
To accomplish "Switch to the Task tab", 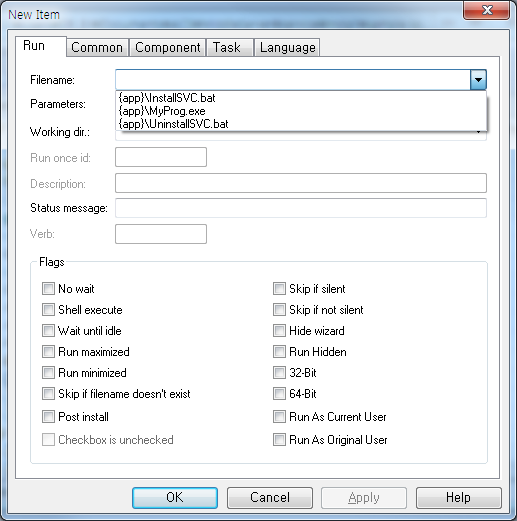I will pos(229,48).
